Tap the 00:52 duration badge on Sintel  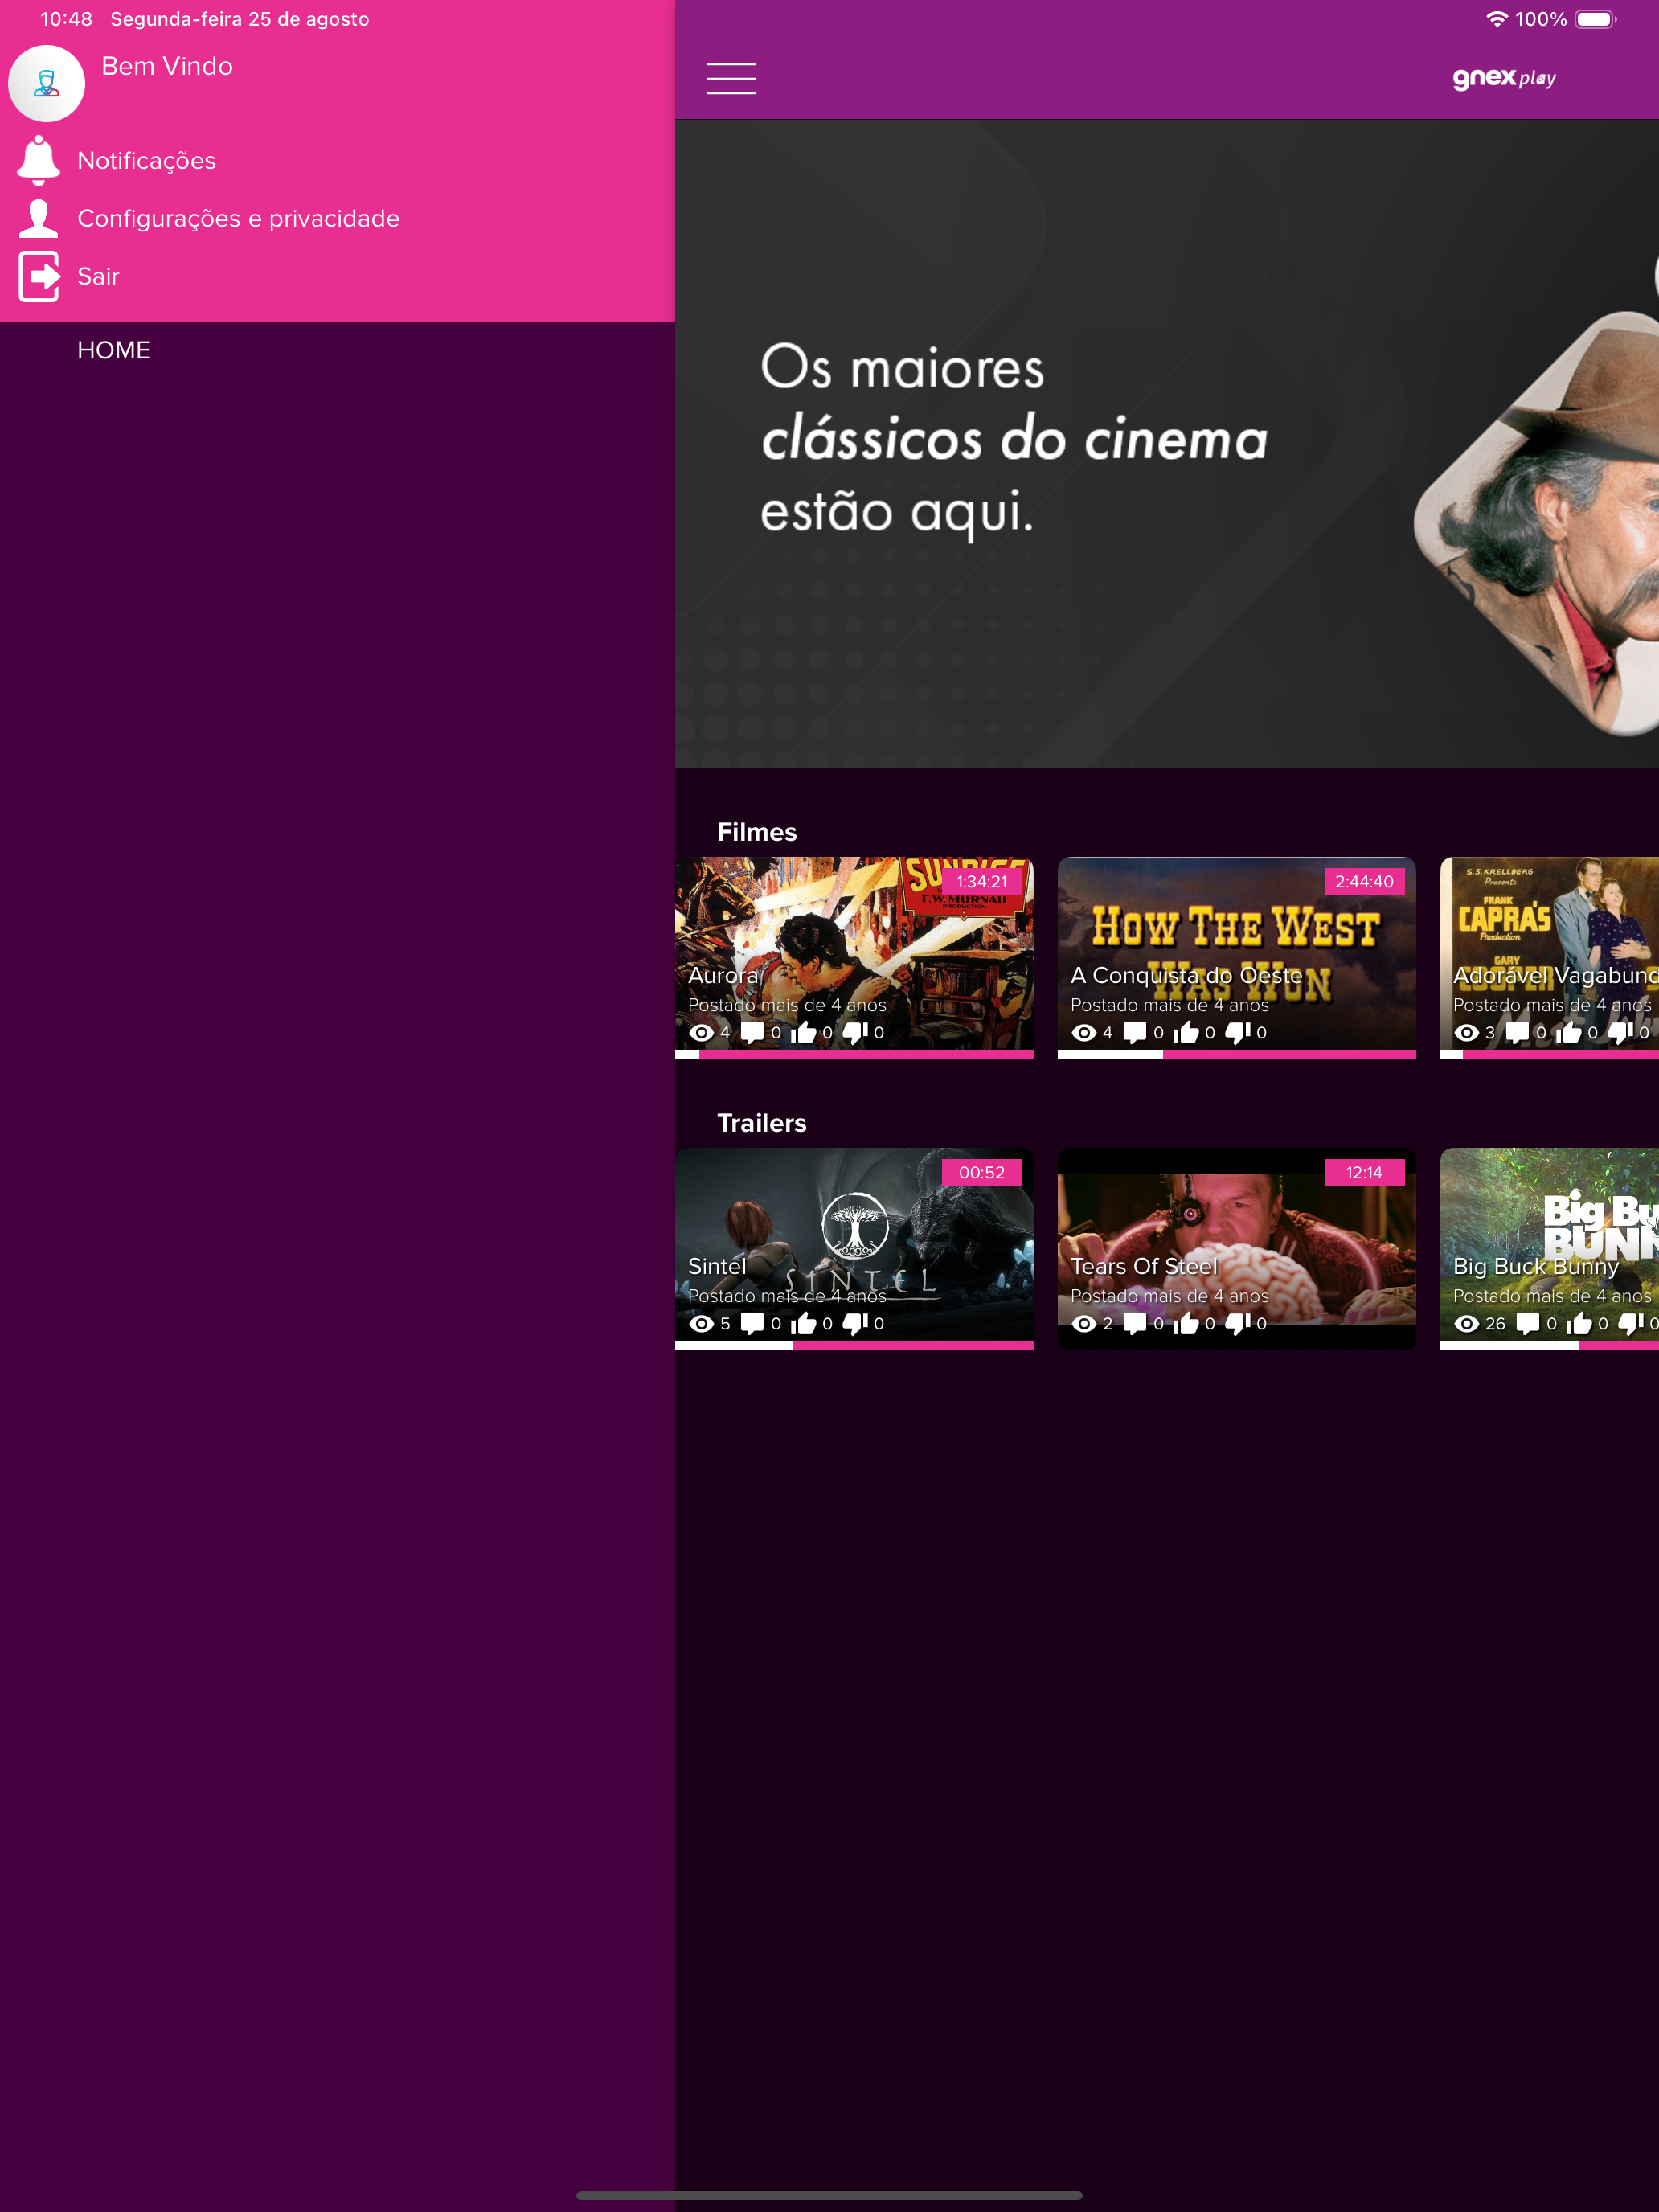(982, 1172)
